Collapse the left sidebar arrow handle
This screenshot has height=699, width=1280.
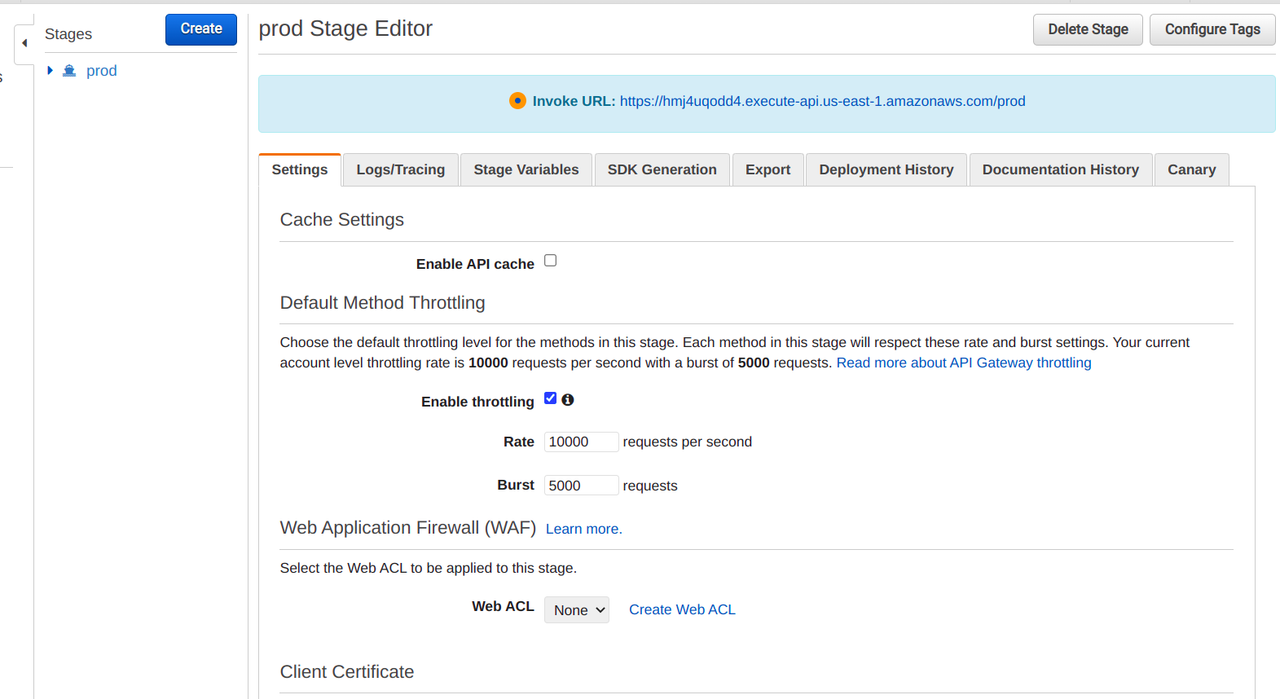click(x=24, y=43)
